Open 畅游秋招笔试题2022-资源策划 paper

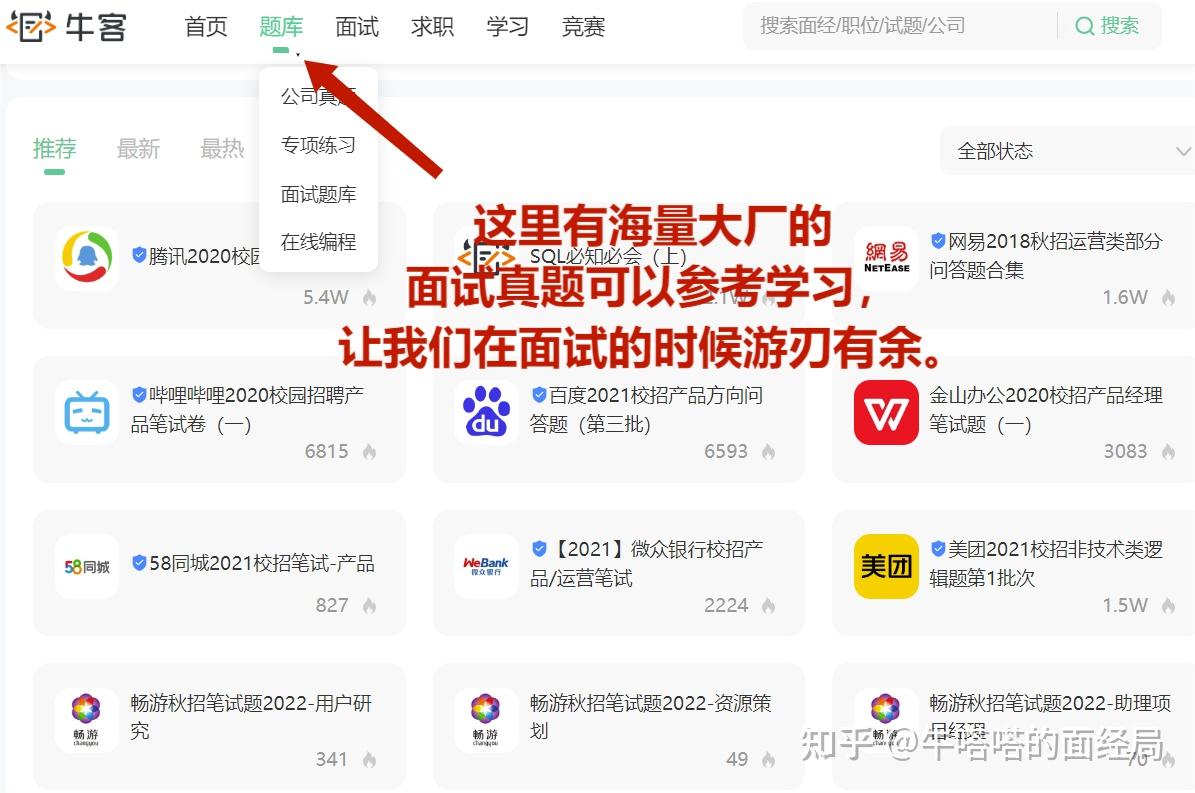click(x=650, y=716)
